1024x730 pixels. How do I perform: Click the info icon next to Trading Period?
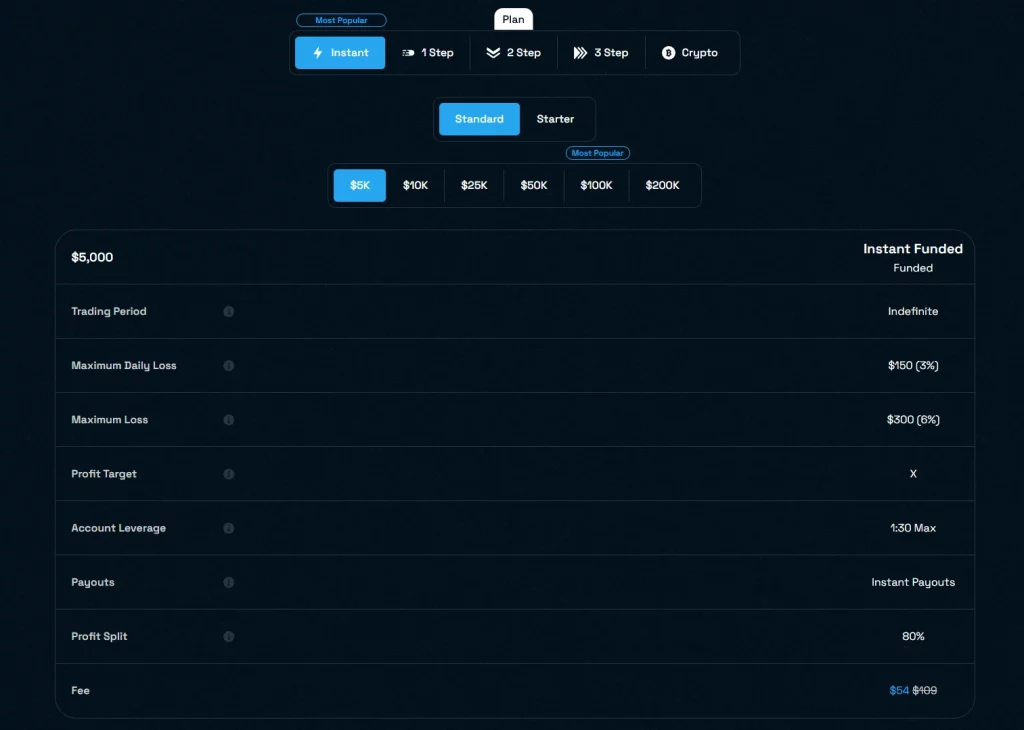pos(228,312)
